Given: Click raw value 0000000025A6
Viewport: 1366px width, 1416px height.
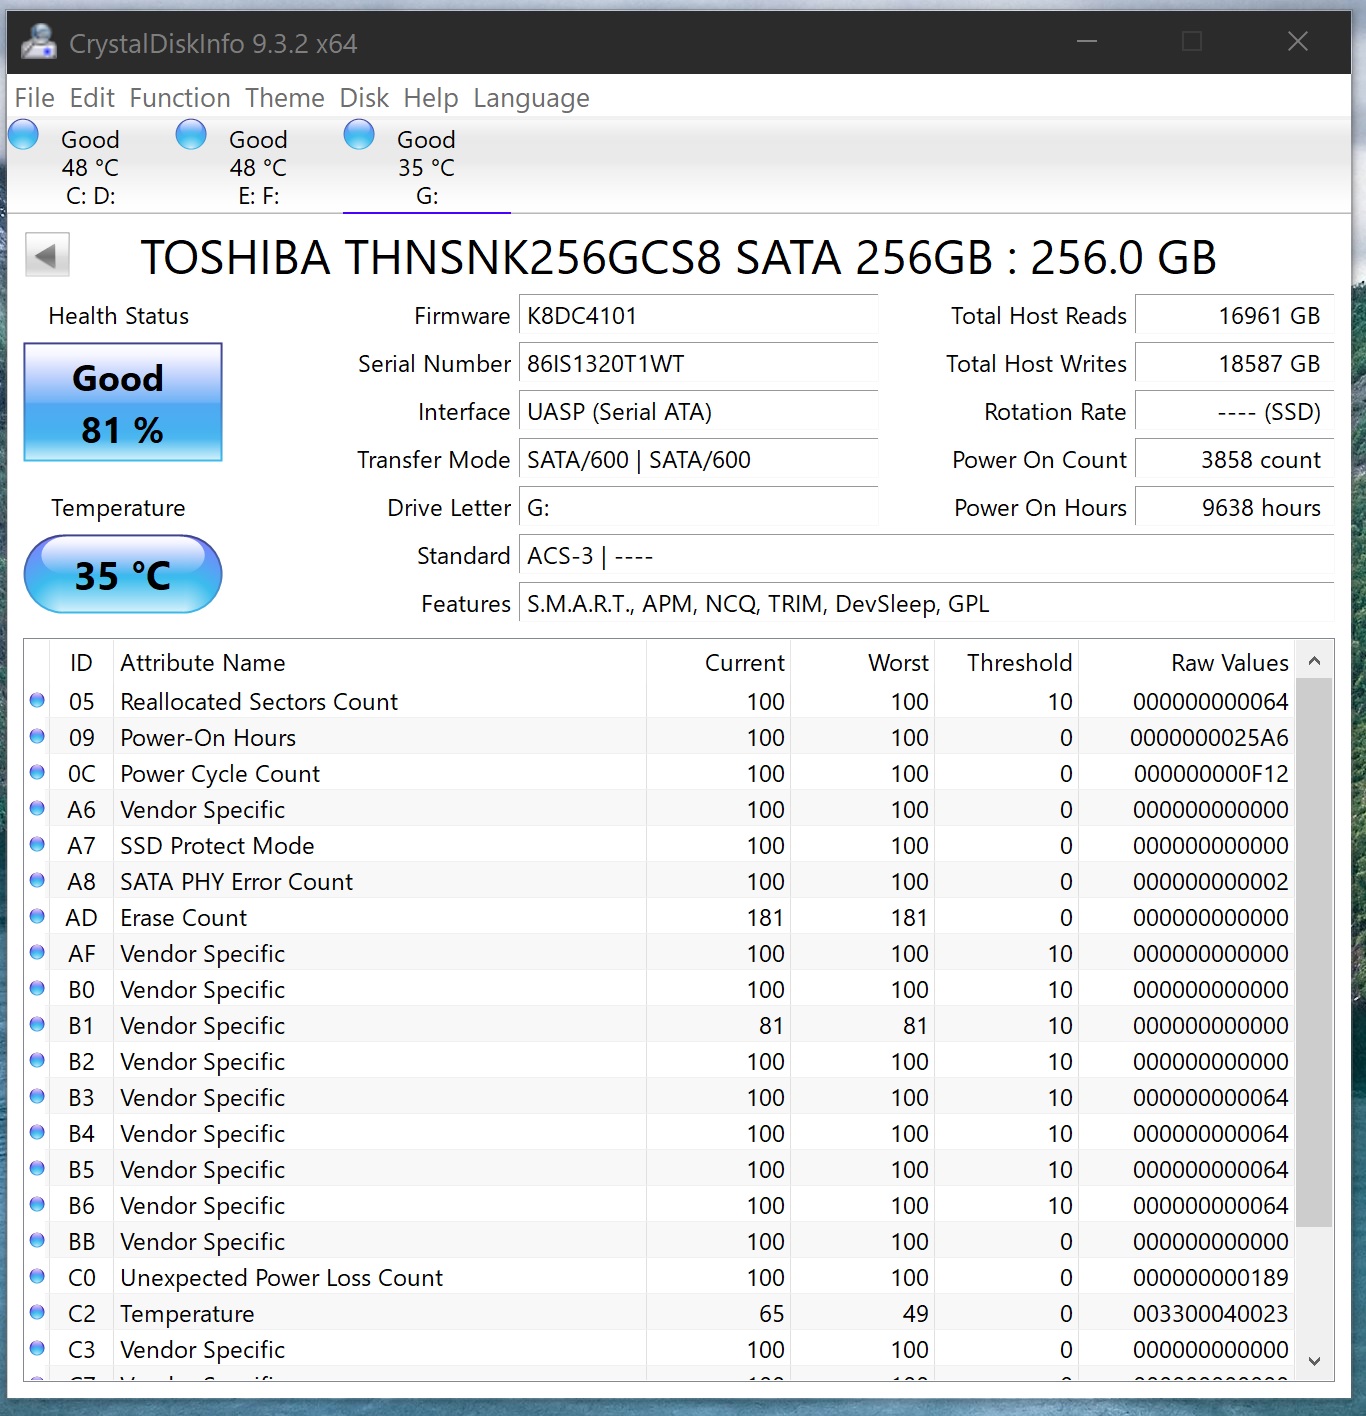Looking at the screenshot, I should tap(1209, 738).
